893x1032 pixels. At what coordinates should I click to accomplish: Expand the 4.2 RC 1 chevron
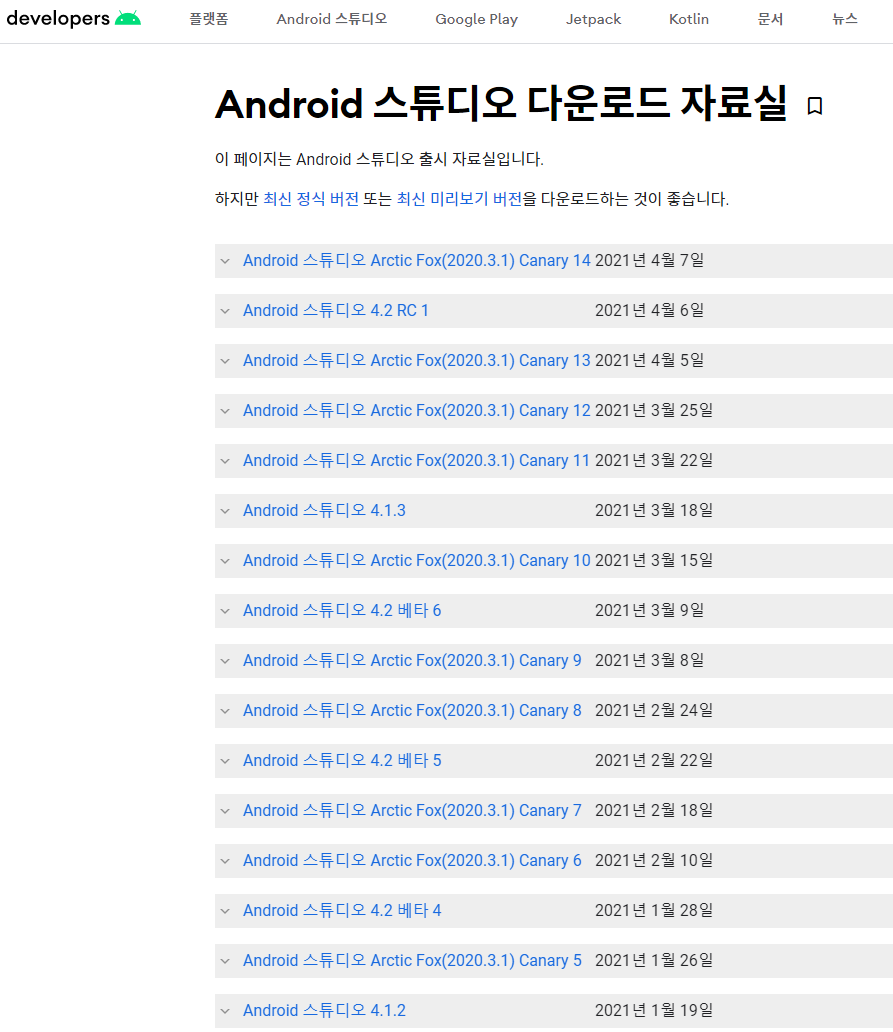225,311
